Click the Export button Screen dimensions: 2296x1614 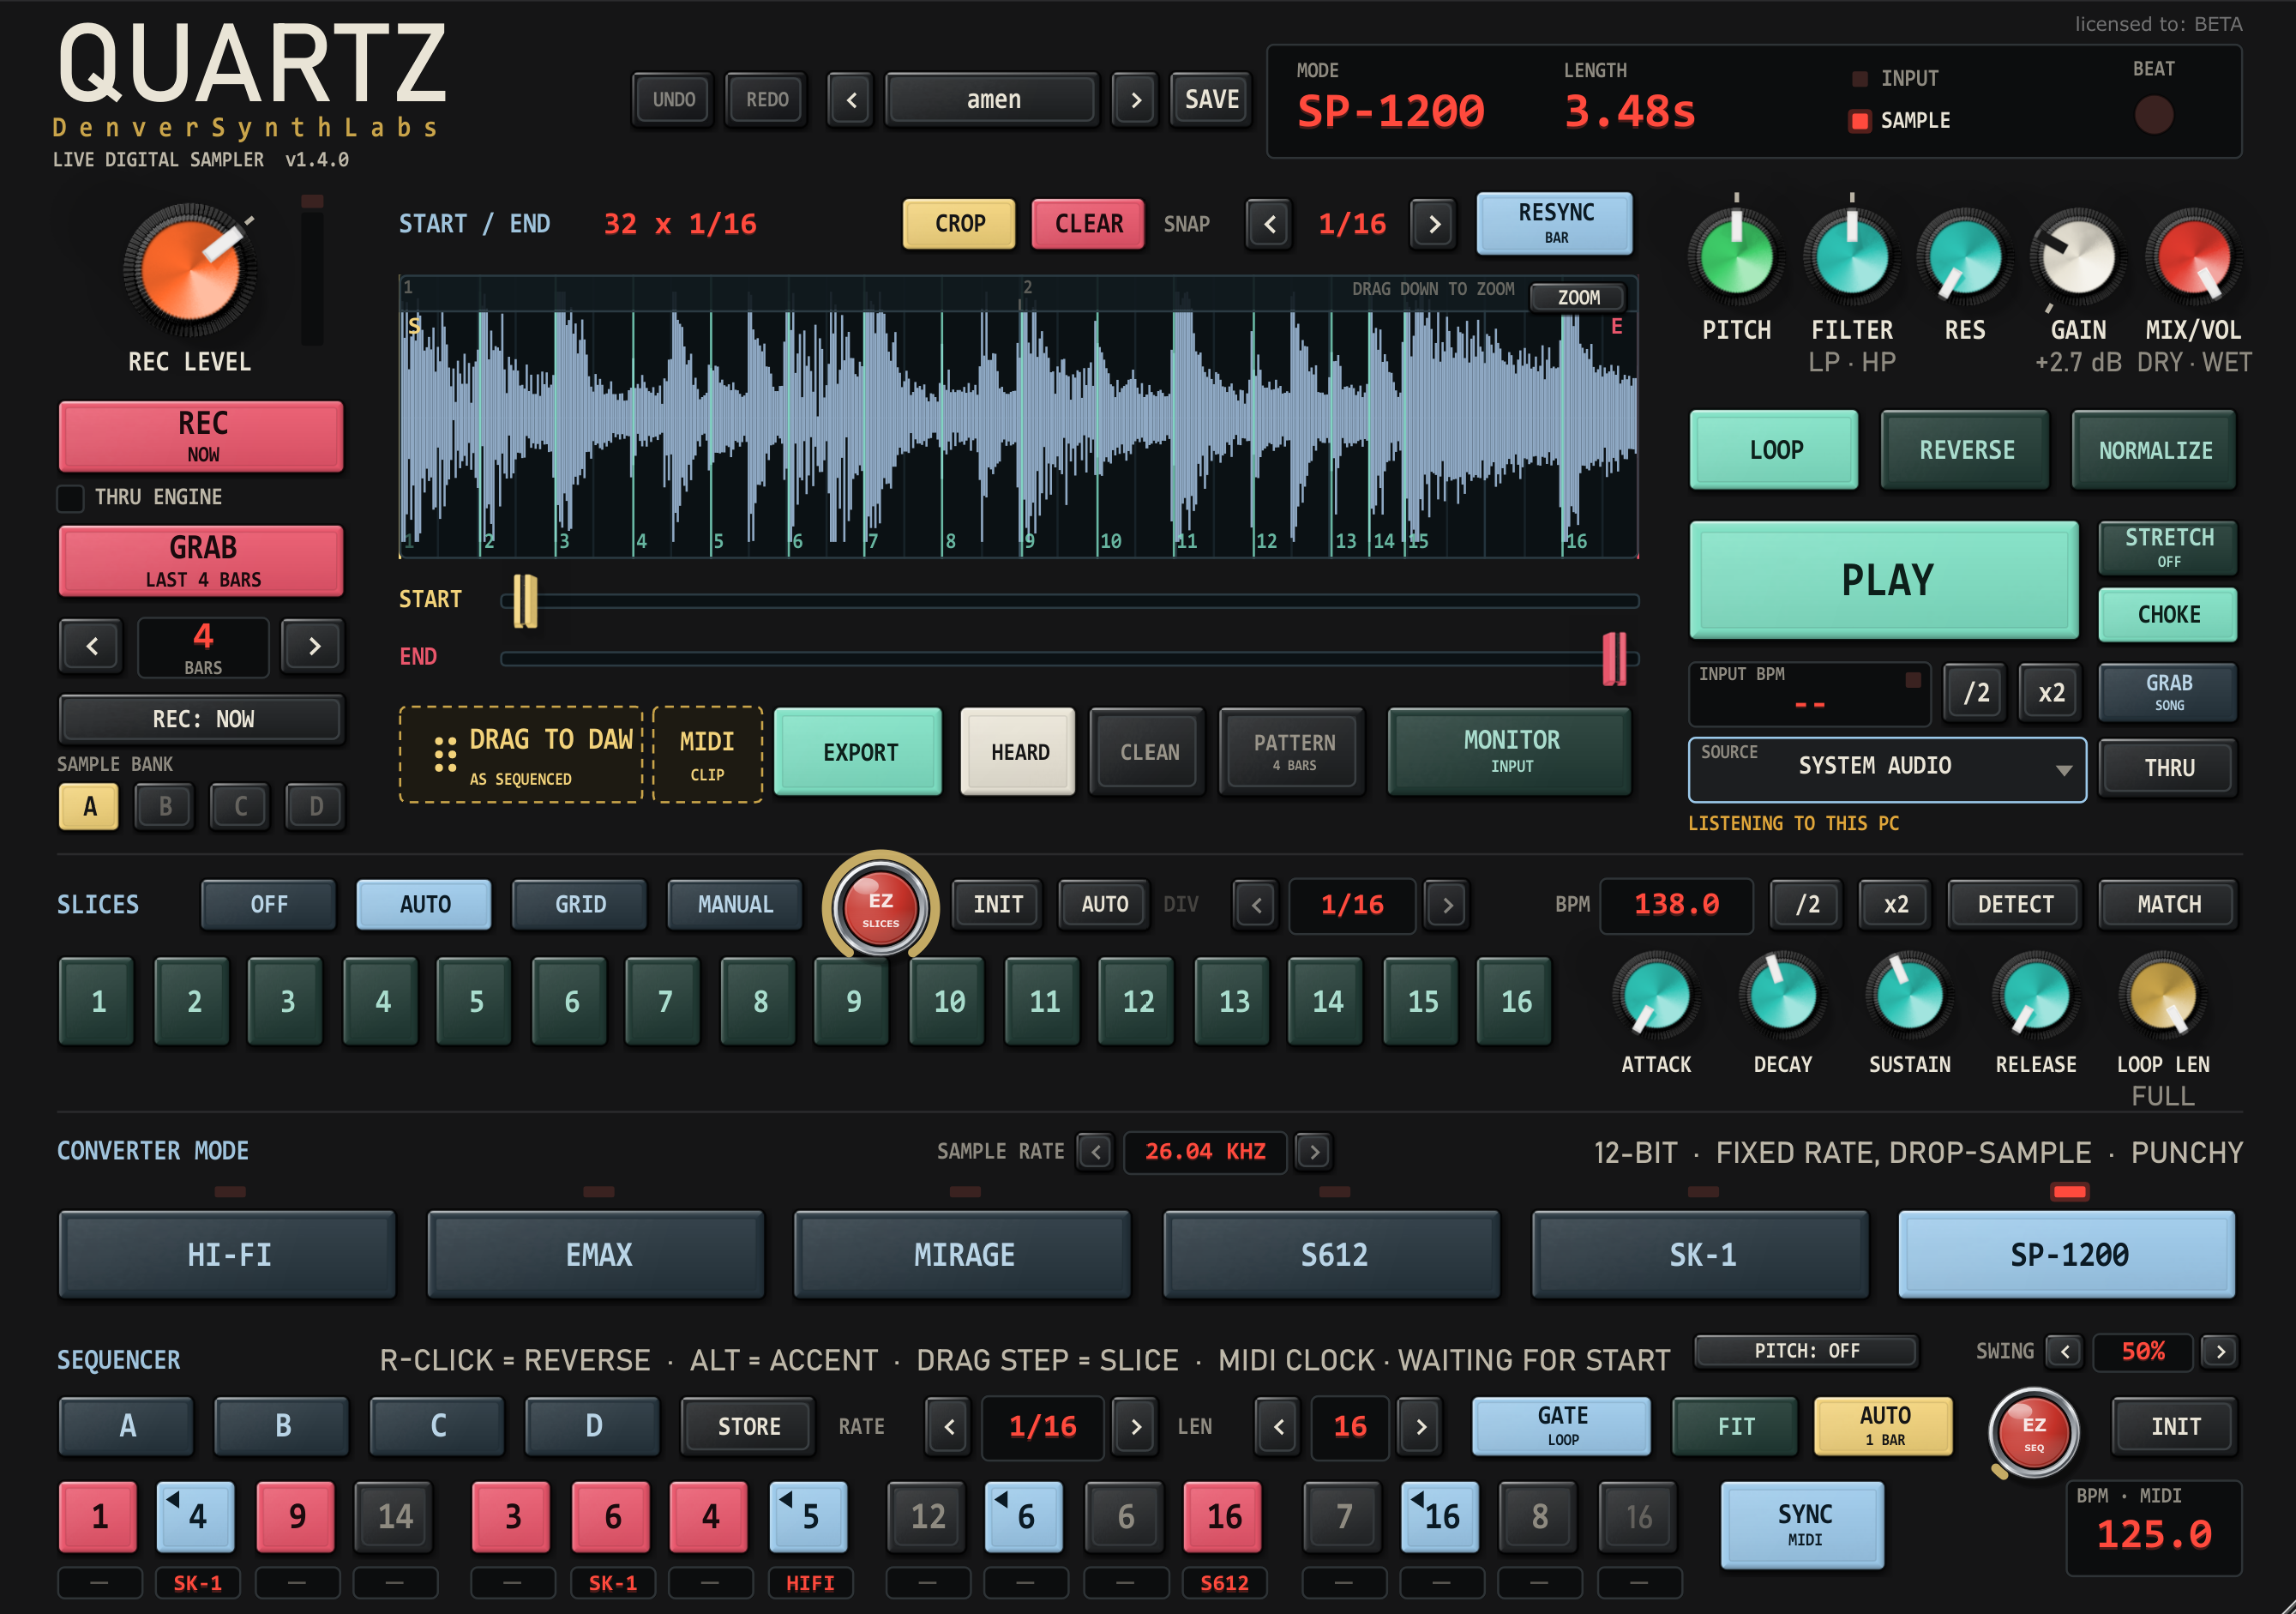point(859,751)
